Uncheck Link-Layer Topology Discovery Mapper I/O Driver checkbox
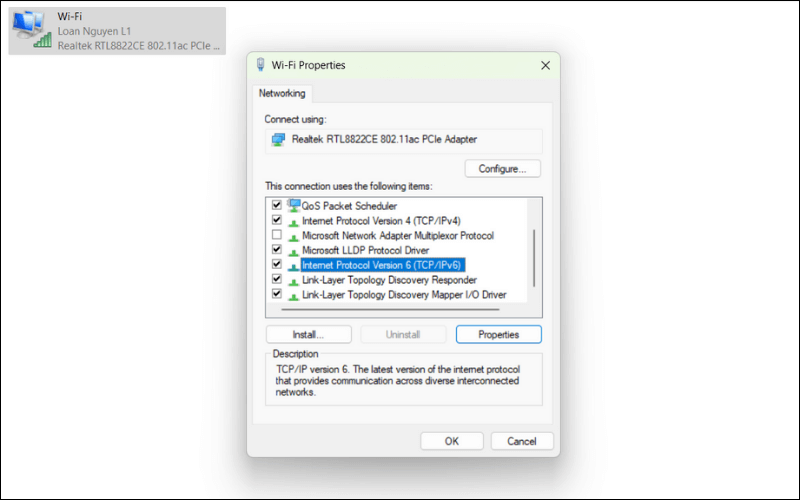Viewport: 800px width, 500px height. pyautogui.click(x=277, y=294)
